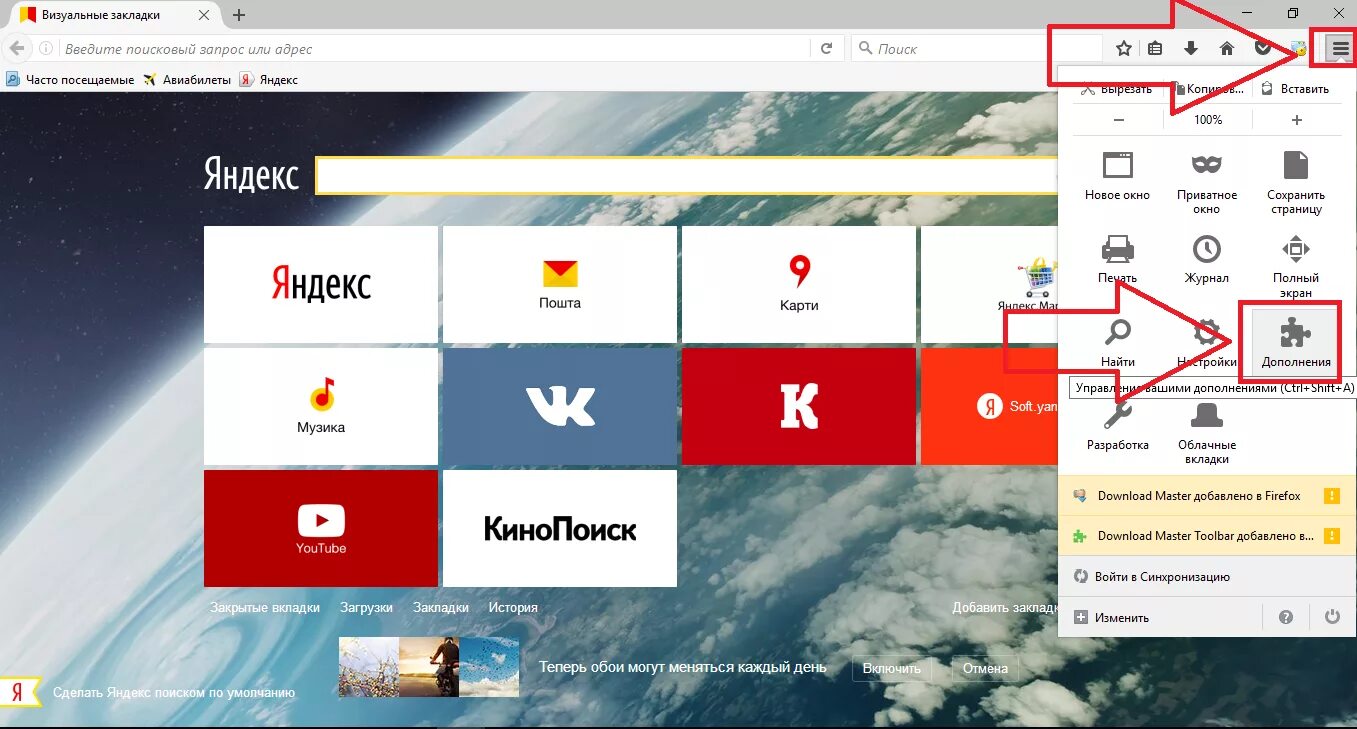Open the hamburger menu button
Viewport: 1357px width, 729px height.
coord(1340,48)
